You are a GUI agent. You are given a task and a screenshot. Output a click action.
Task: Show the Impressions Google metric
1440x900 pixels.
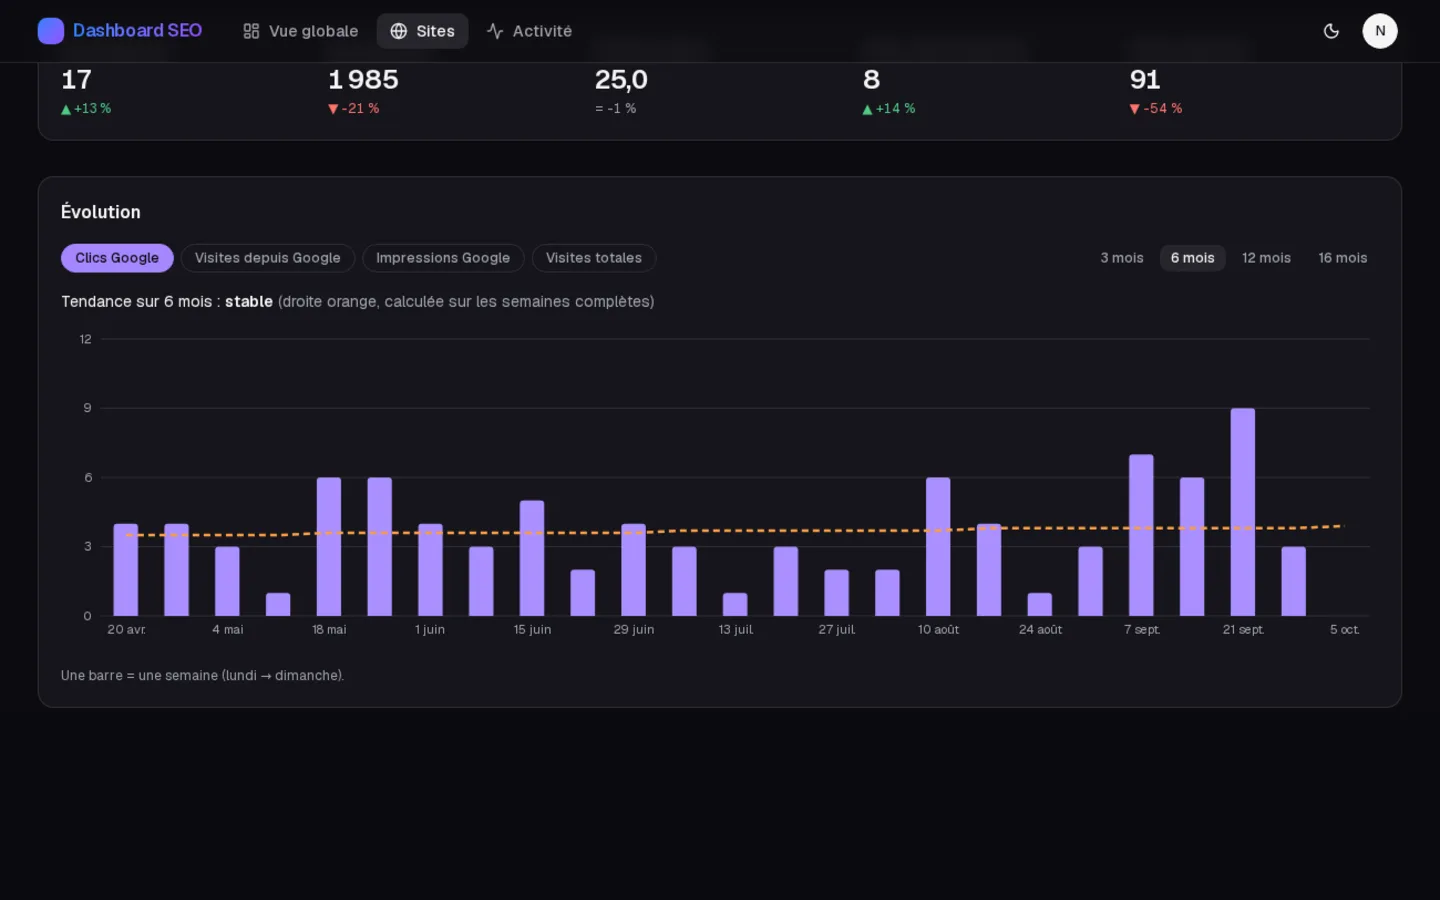coord(443,258)
